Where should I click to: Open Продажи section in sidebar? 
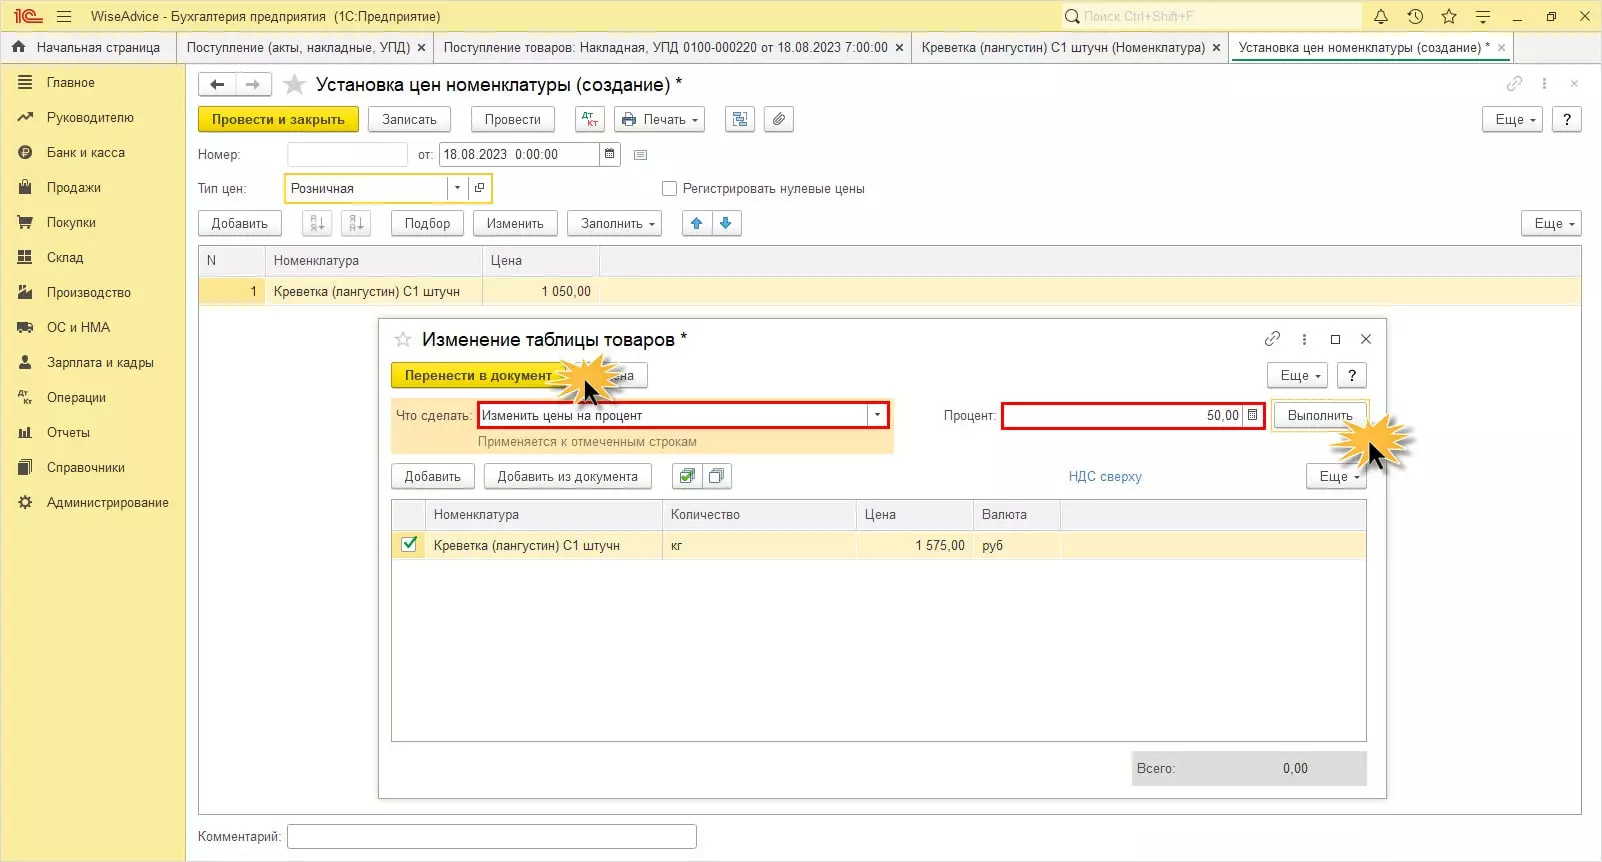pyautogui.click(x=73, y=187)
